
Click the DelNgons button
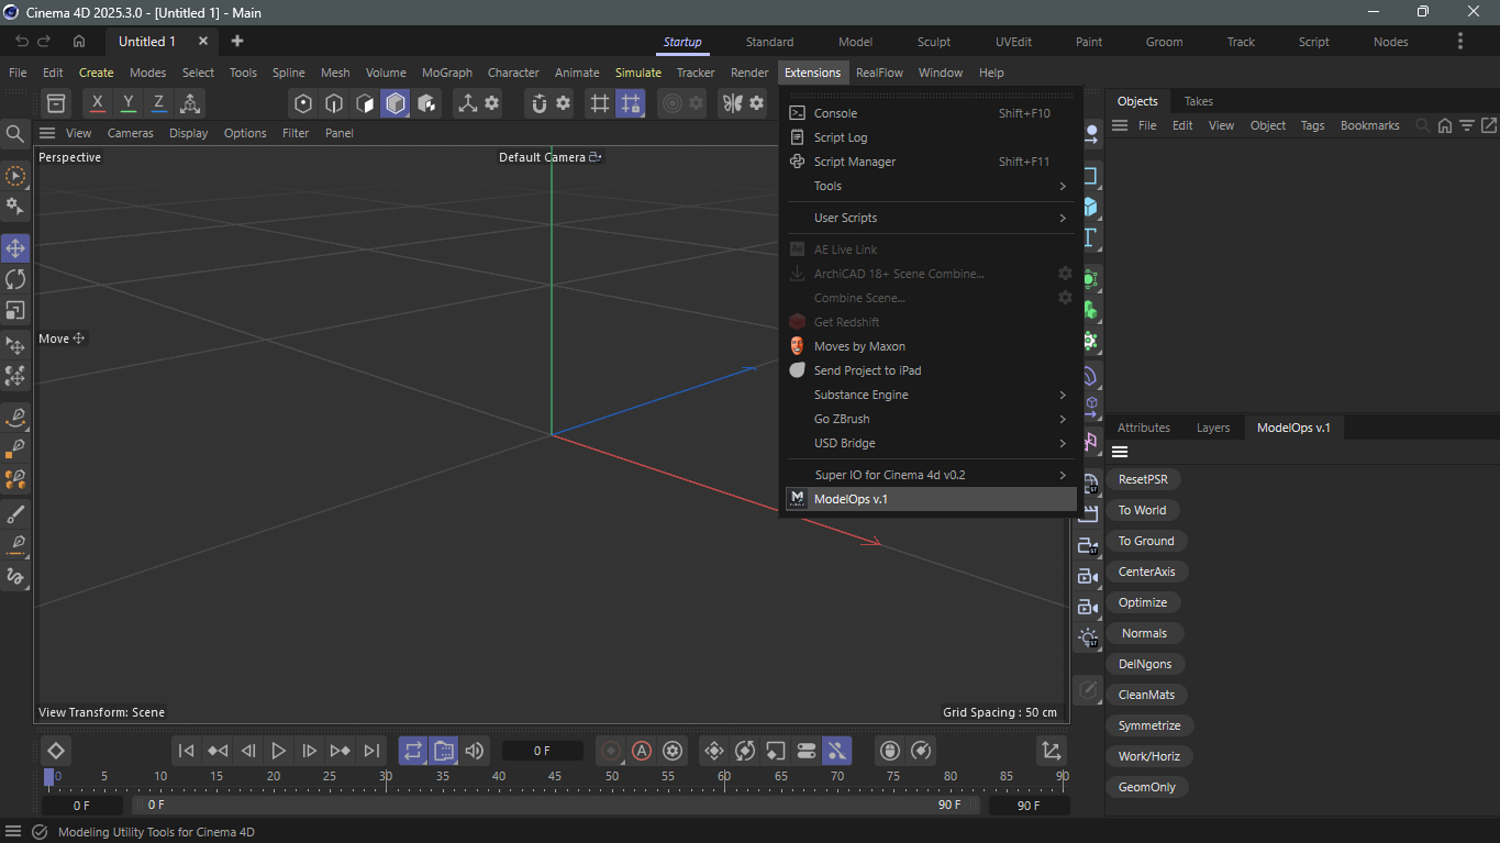pos(1145,665)
